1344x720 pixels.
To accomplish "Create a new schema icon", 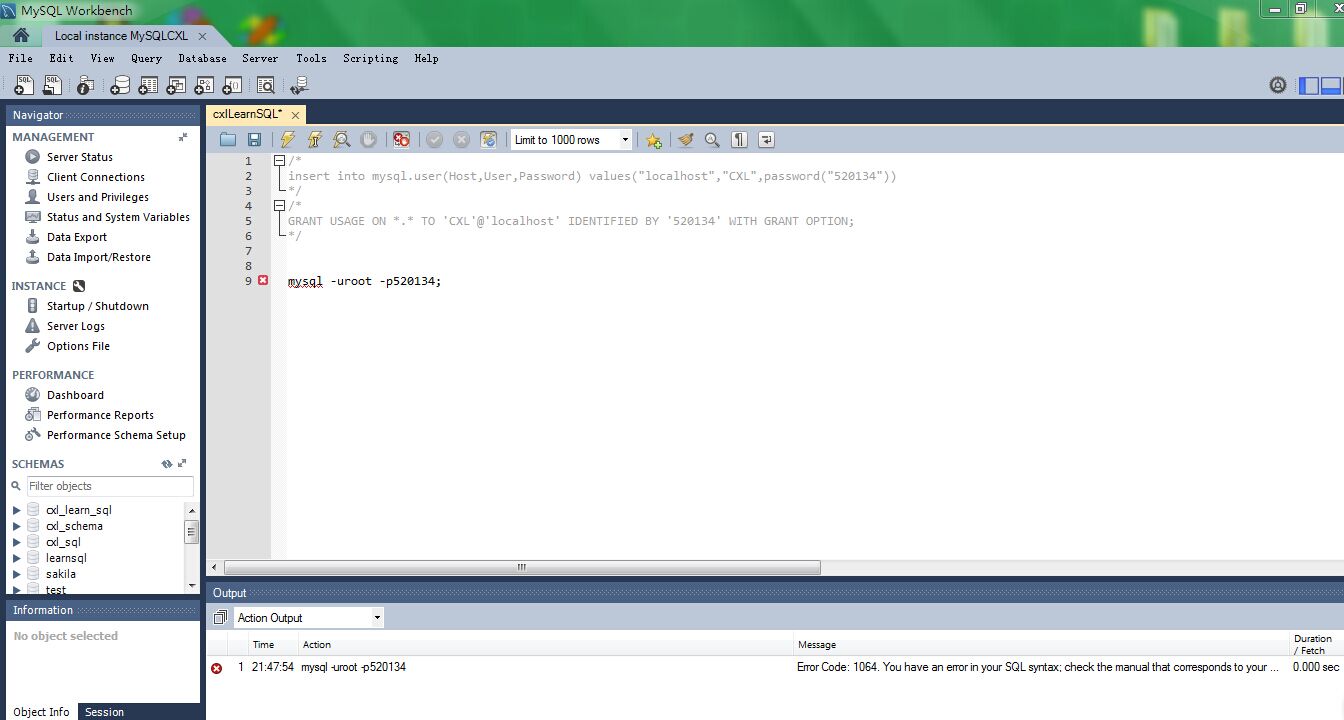I will [120, 85].
